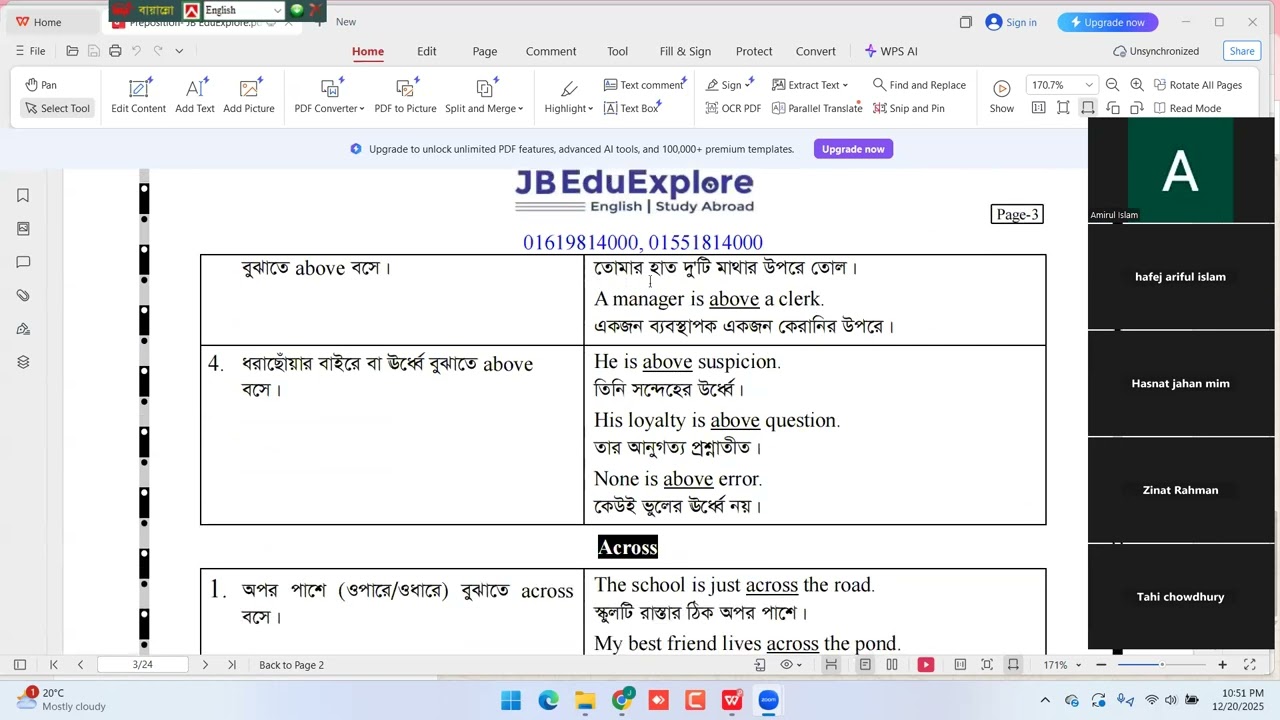Image resolution: width=1280 pixels, height=720 pixels.
Task: Expand the quick access toolbar chevron
Action: 179,51
